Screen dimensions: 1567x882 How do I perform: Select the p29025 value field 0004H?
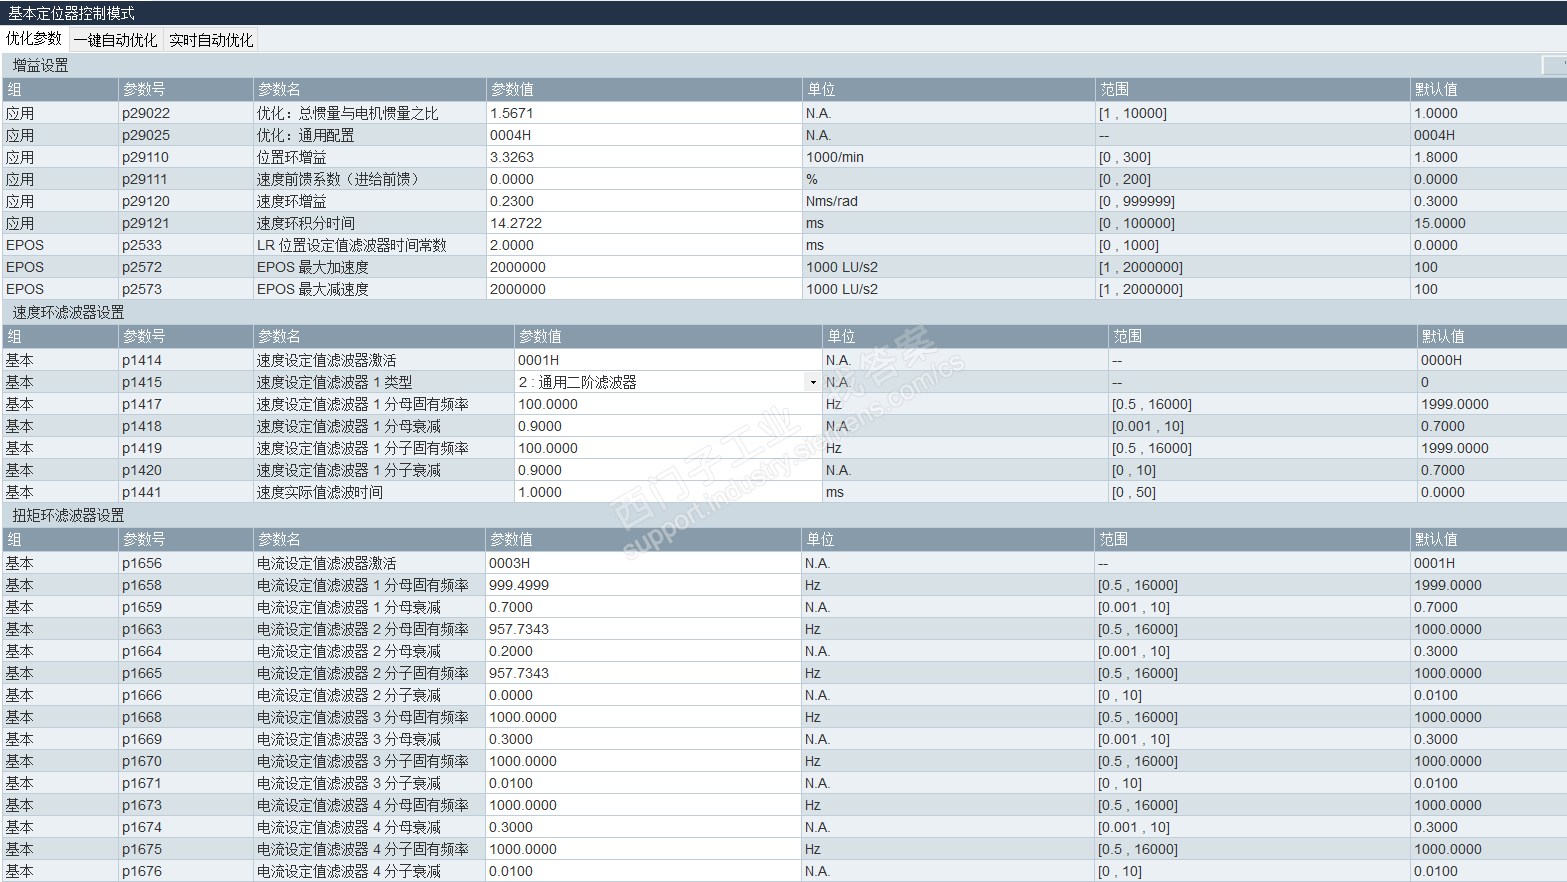click(644, 135)
